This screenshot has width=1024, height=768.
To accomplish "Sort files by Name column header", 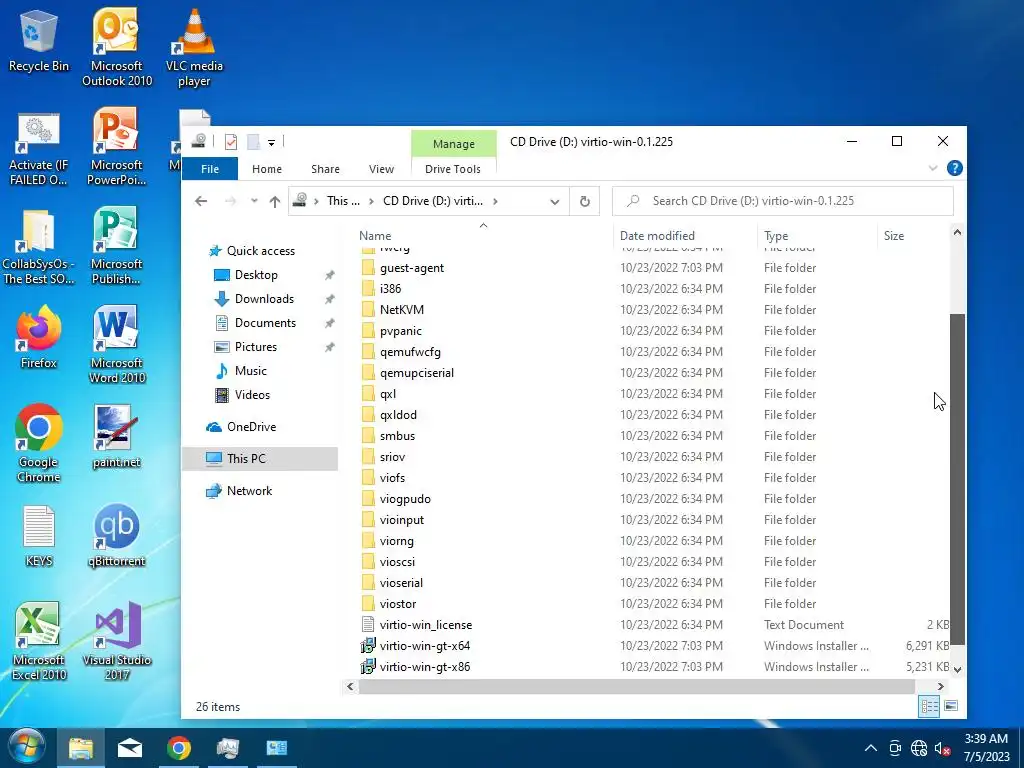I will tap(483, 236).
